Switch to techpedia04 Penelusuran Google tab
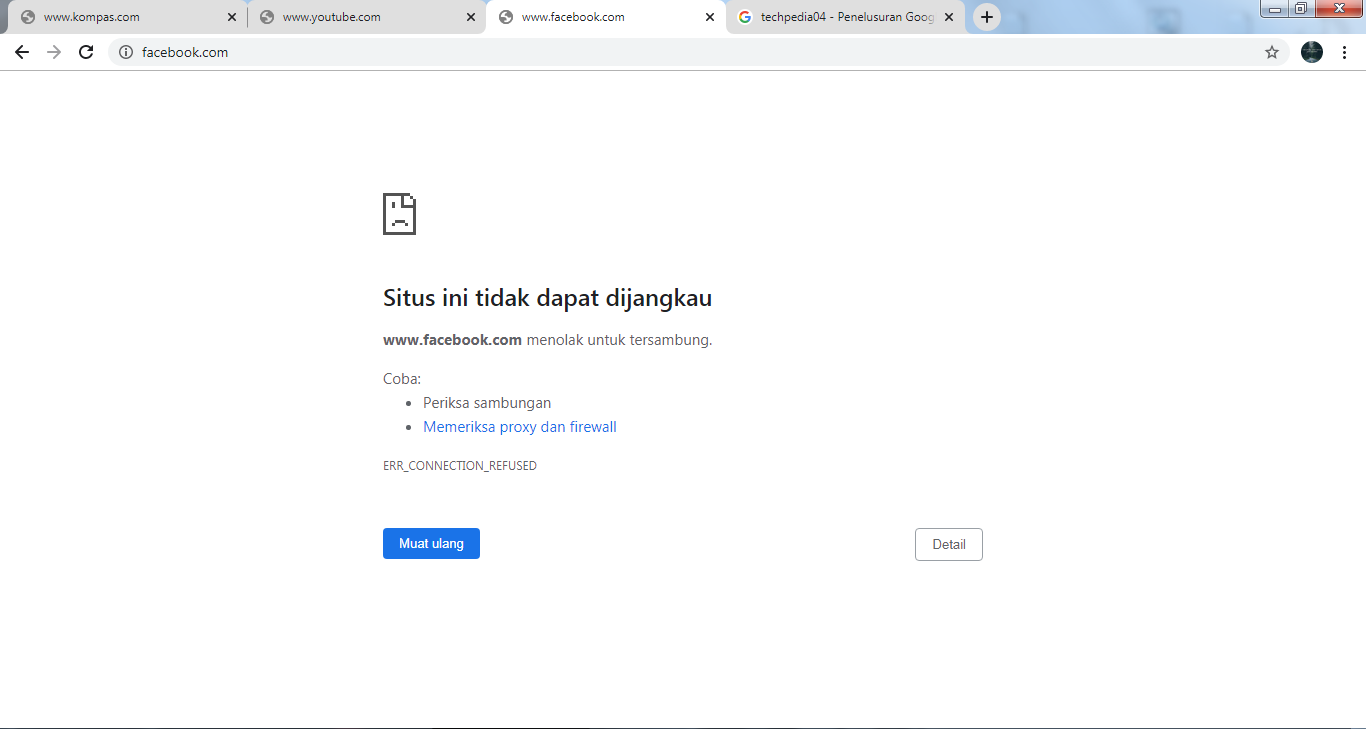The width and height of the screenshot is (1366, 729). click(x=845, y=17)
